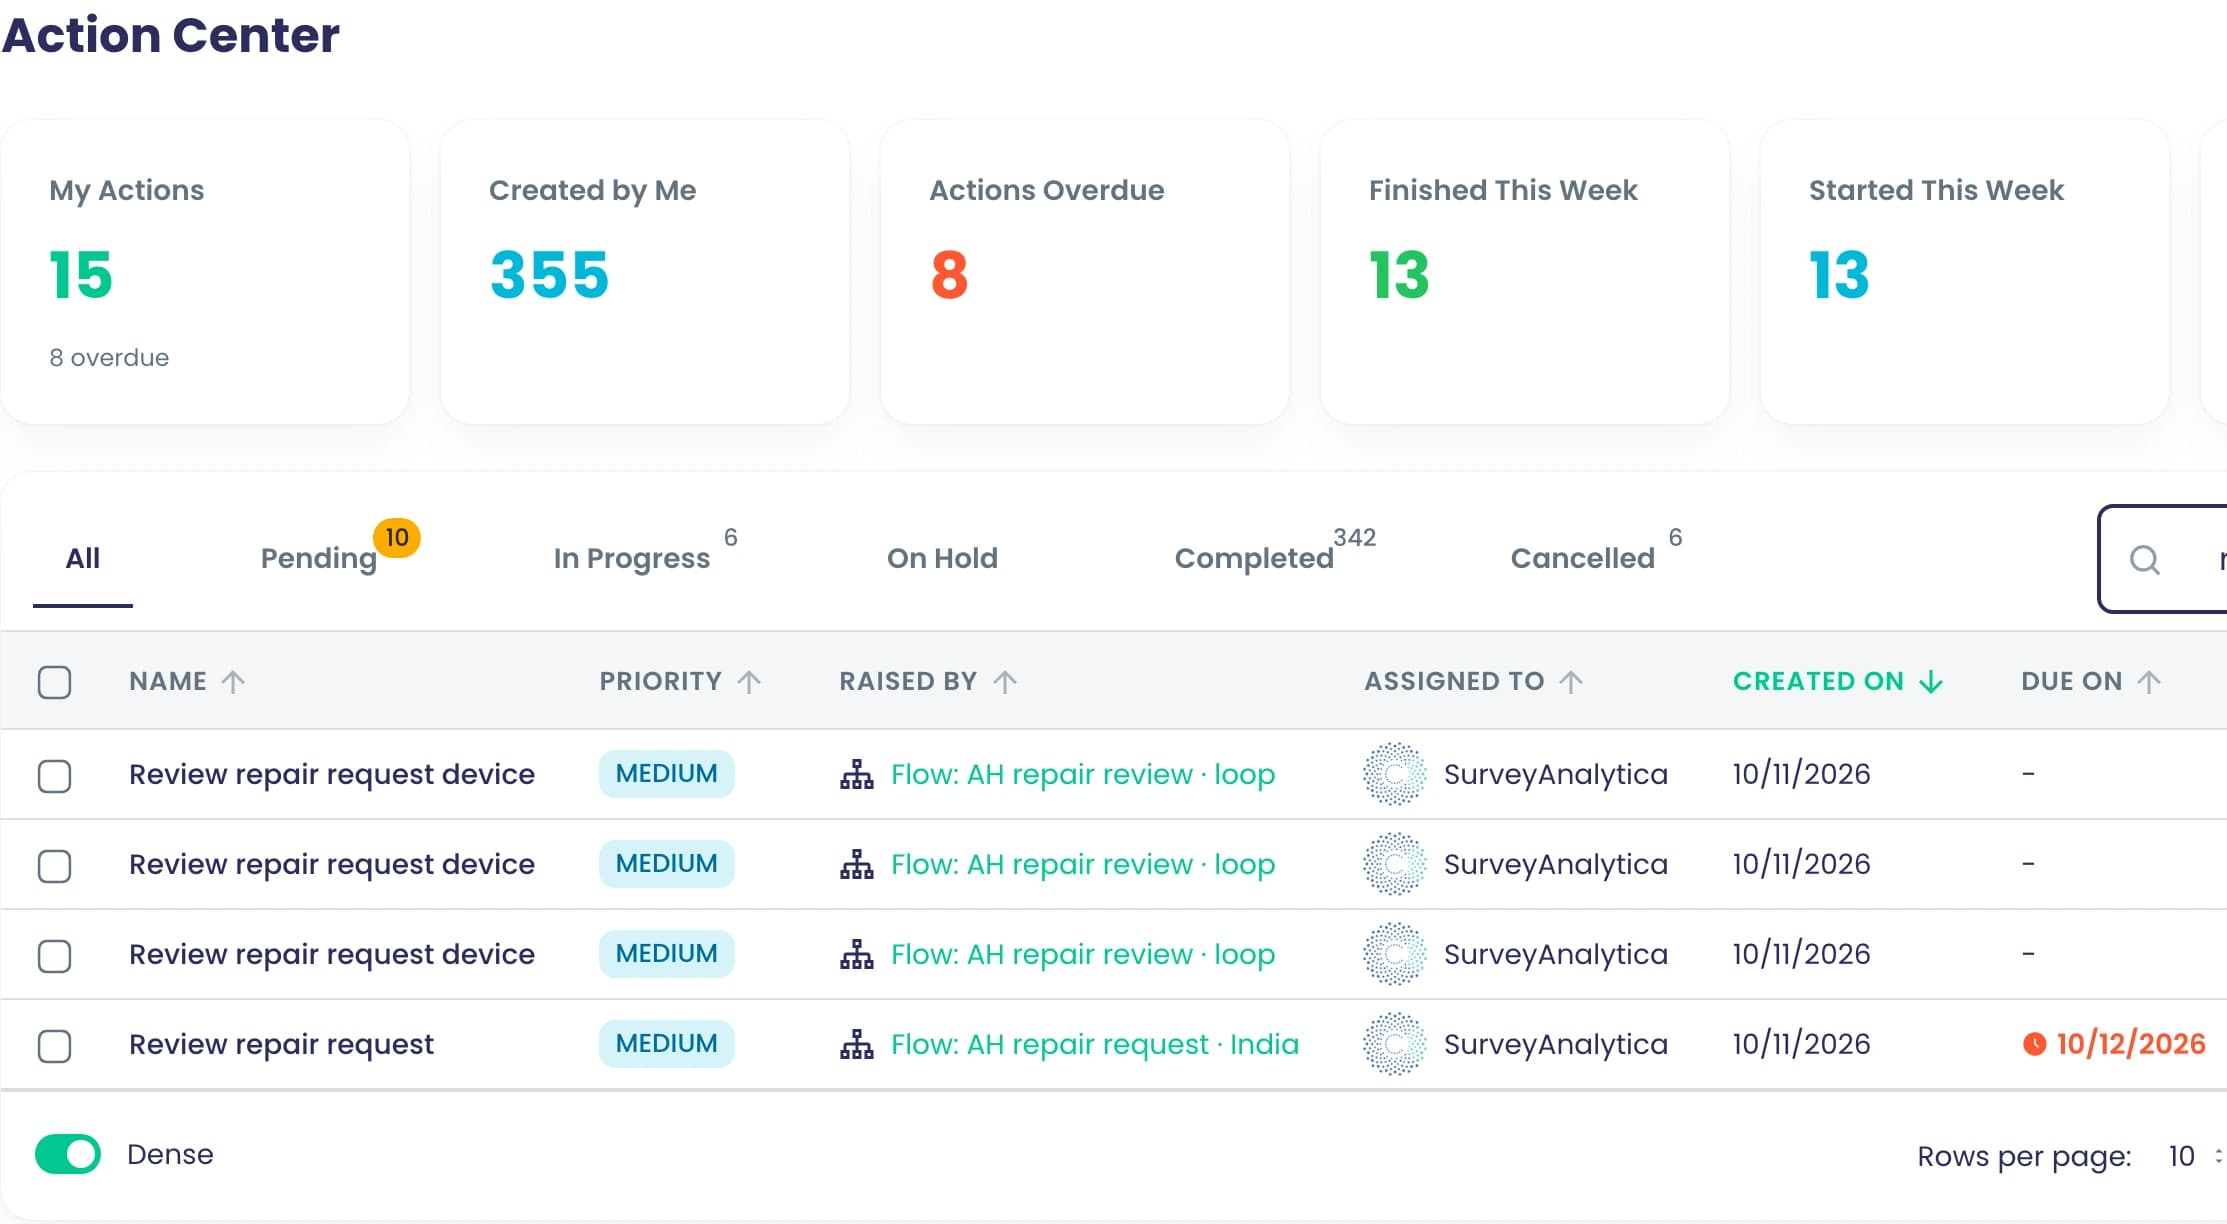Click the overdue due date 10/12/2026
Image resolution: width=2227 pixels, height=1224 pixels.
[2130, 1044]
